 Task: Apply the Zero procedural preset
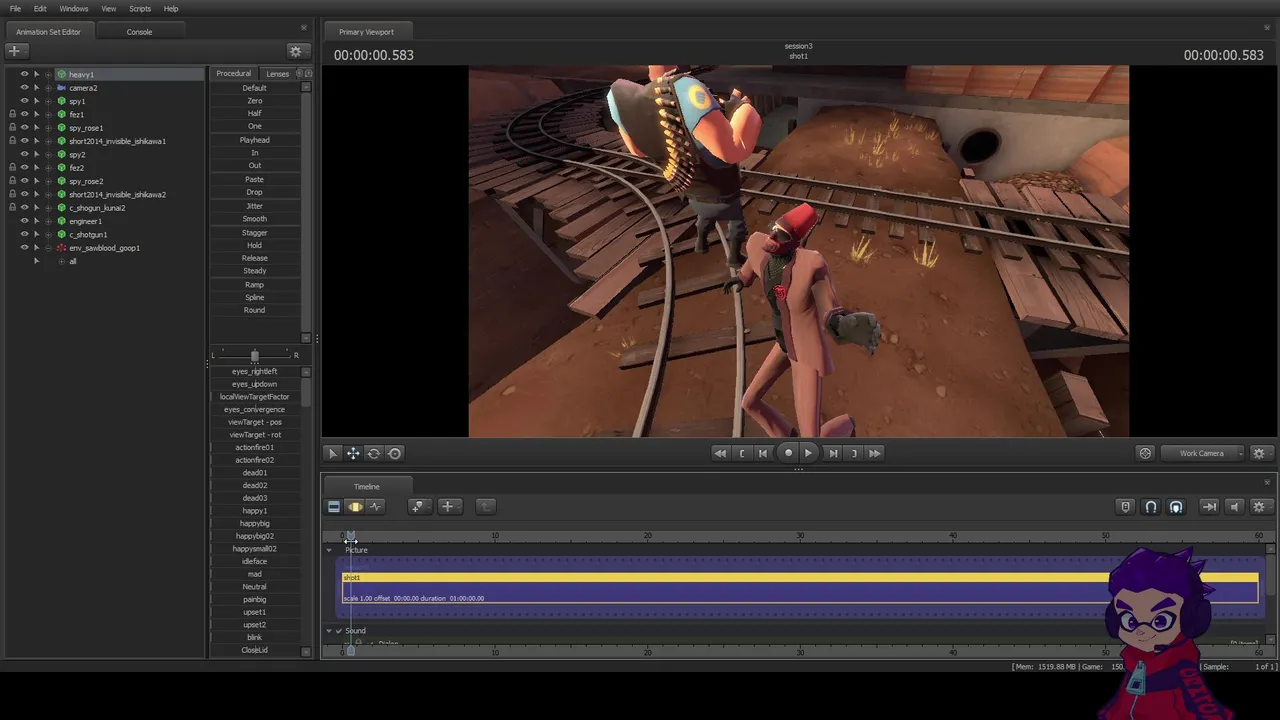click(x=254, y=101)
